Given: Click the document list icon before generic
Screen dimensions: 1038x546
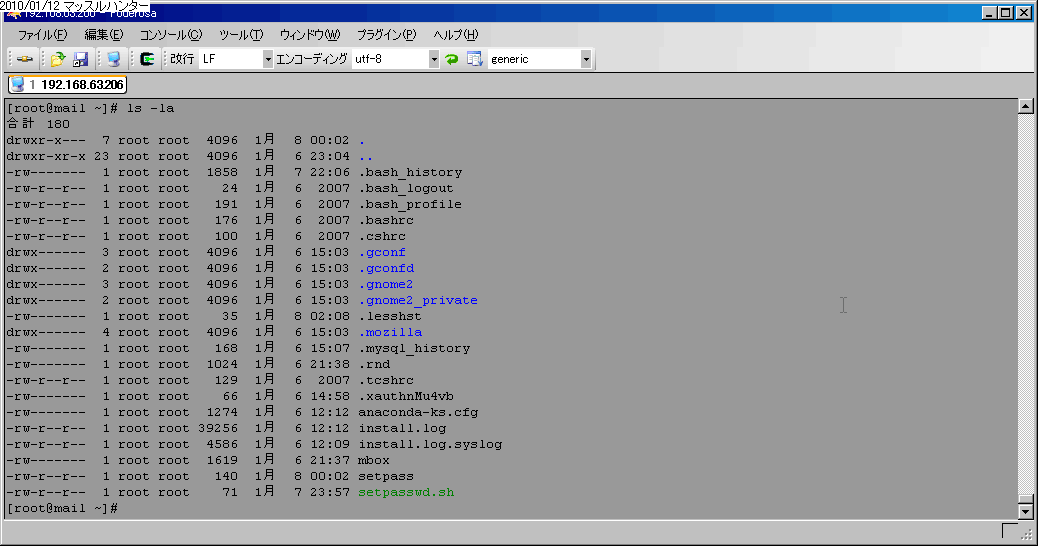Looking at the screenshot, I should pyautogui.click(x=474, y=59).
